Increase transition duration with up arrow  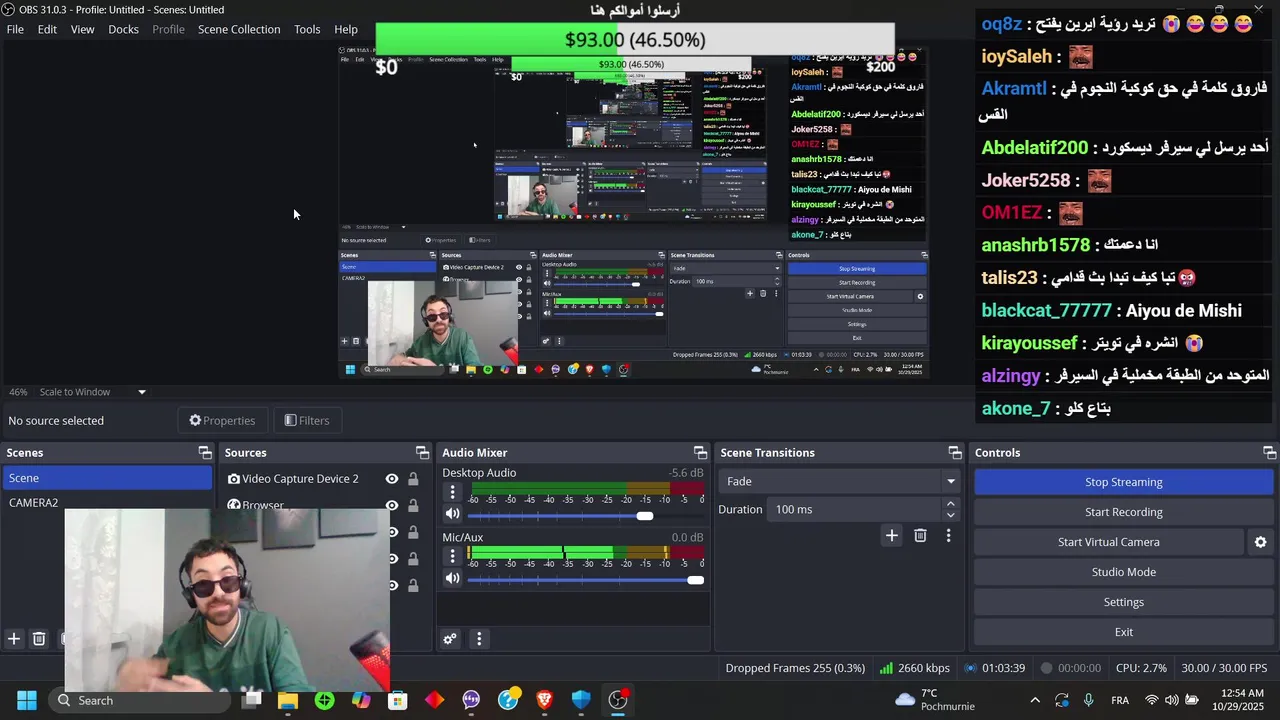(x=950, y=504)
